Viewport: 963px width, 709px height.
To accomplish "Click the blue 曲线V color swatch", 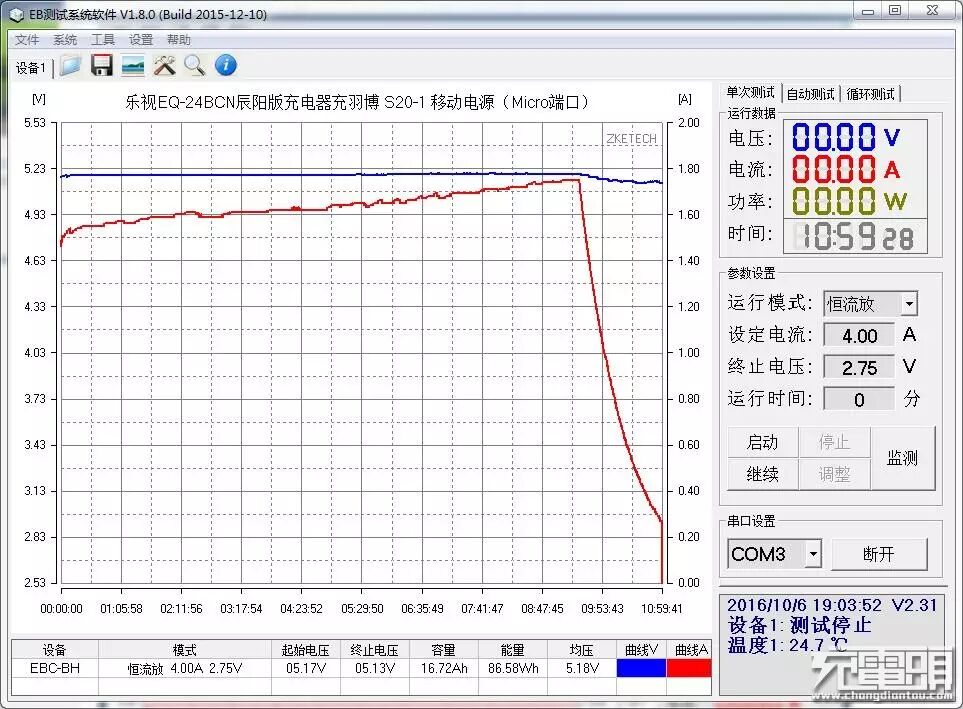I will point(641,668).
